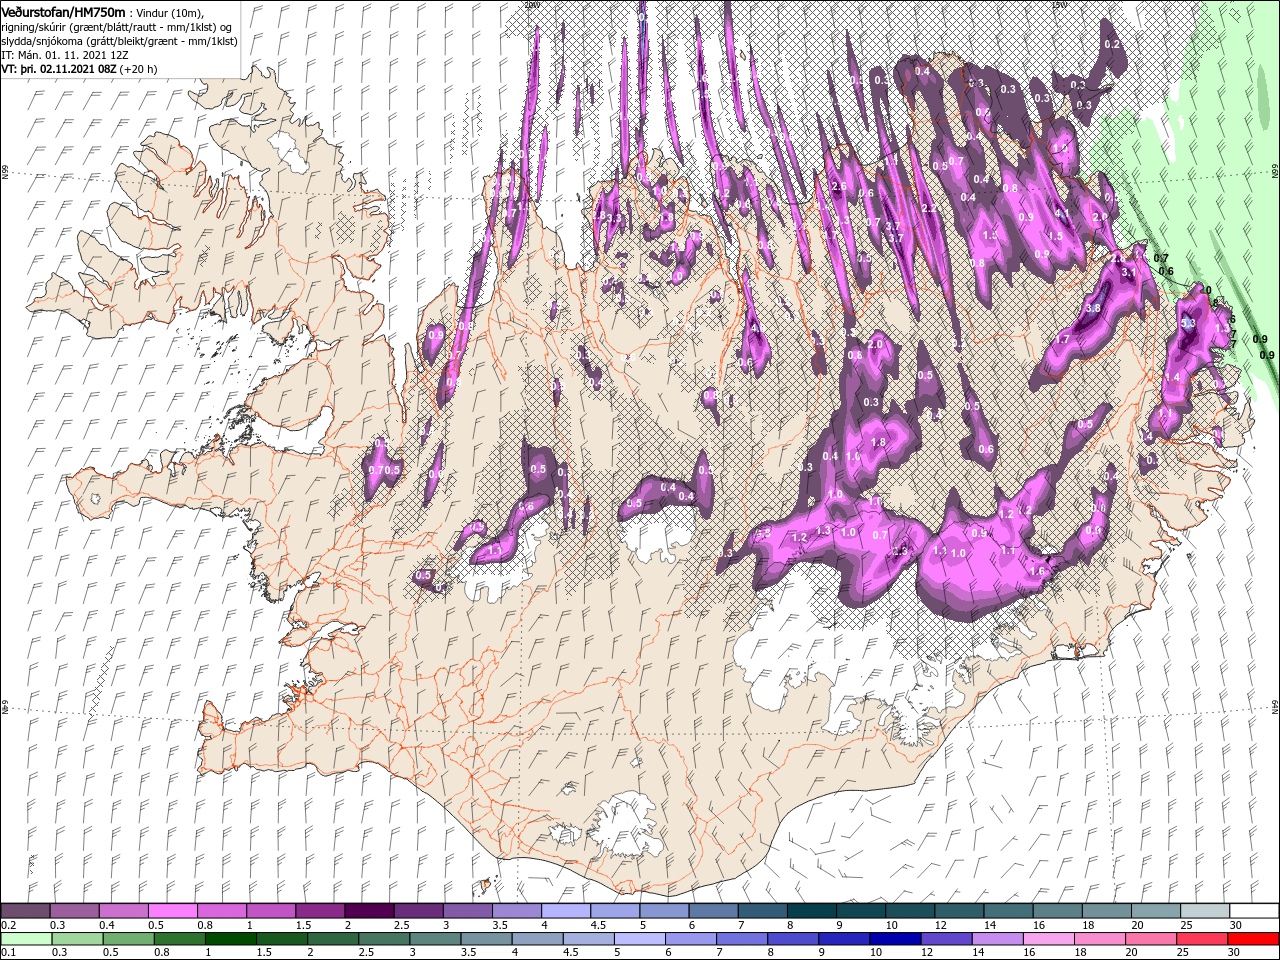This screenshot has height=960, width=1280.
Task: Choose the bright red 30 swatch in lower legend row
Action: tap(1253, 939)
